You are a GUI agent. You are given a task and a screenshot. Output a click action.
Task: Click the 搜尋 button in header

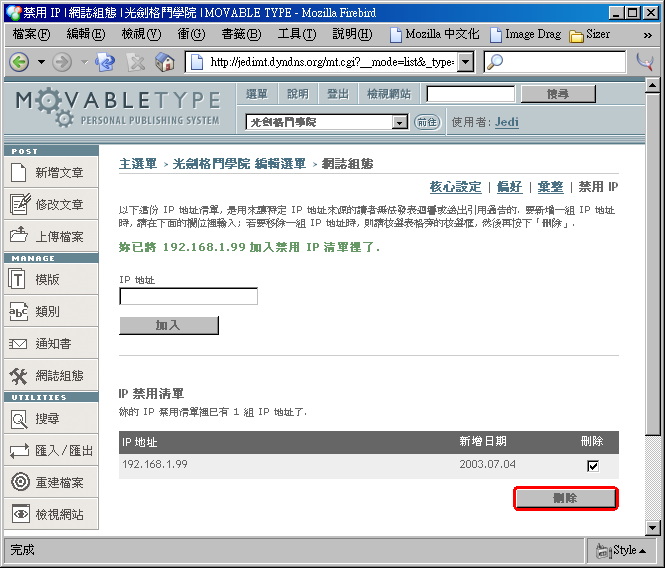[558, 94]
